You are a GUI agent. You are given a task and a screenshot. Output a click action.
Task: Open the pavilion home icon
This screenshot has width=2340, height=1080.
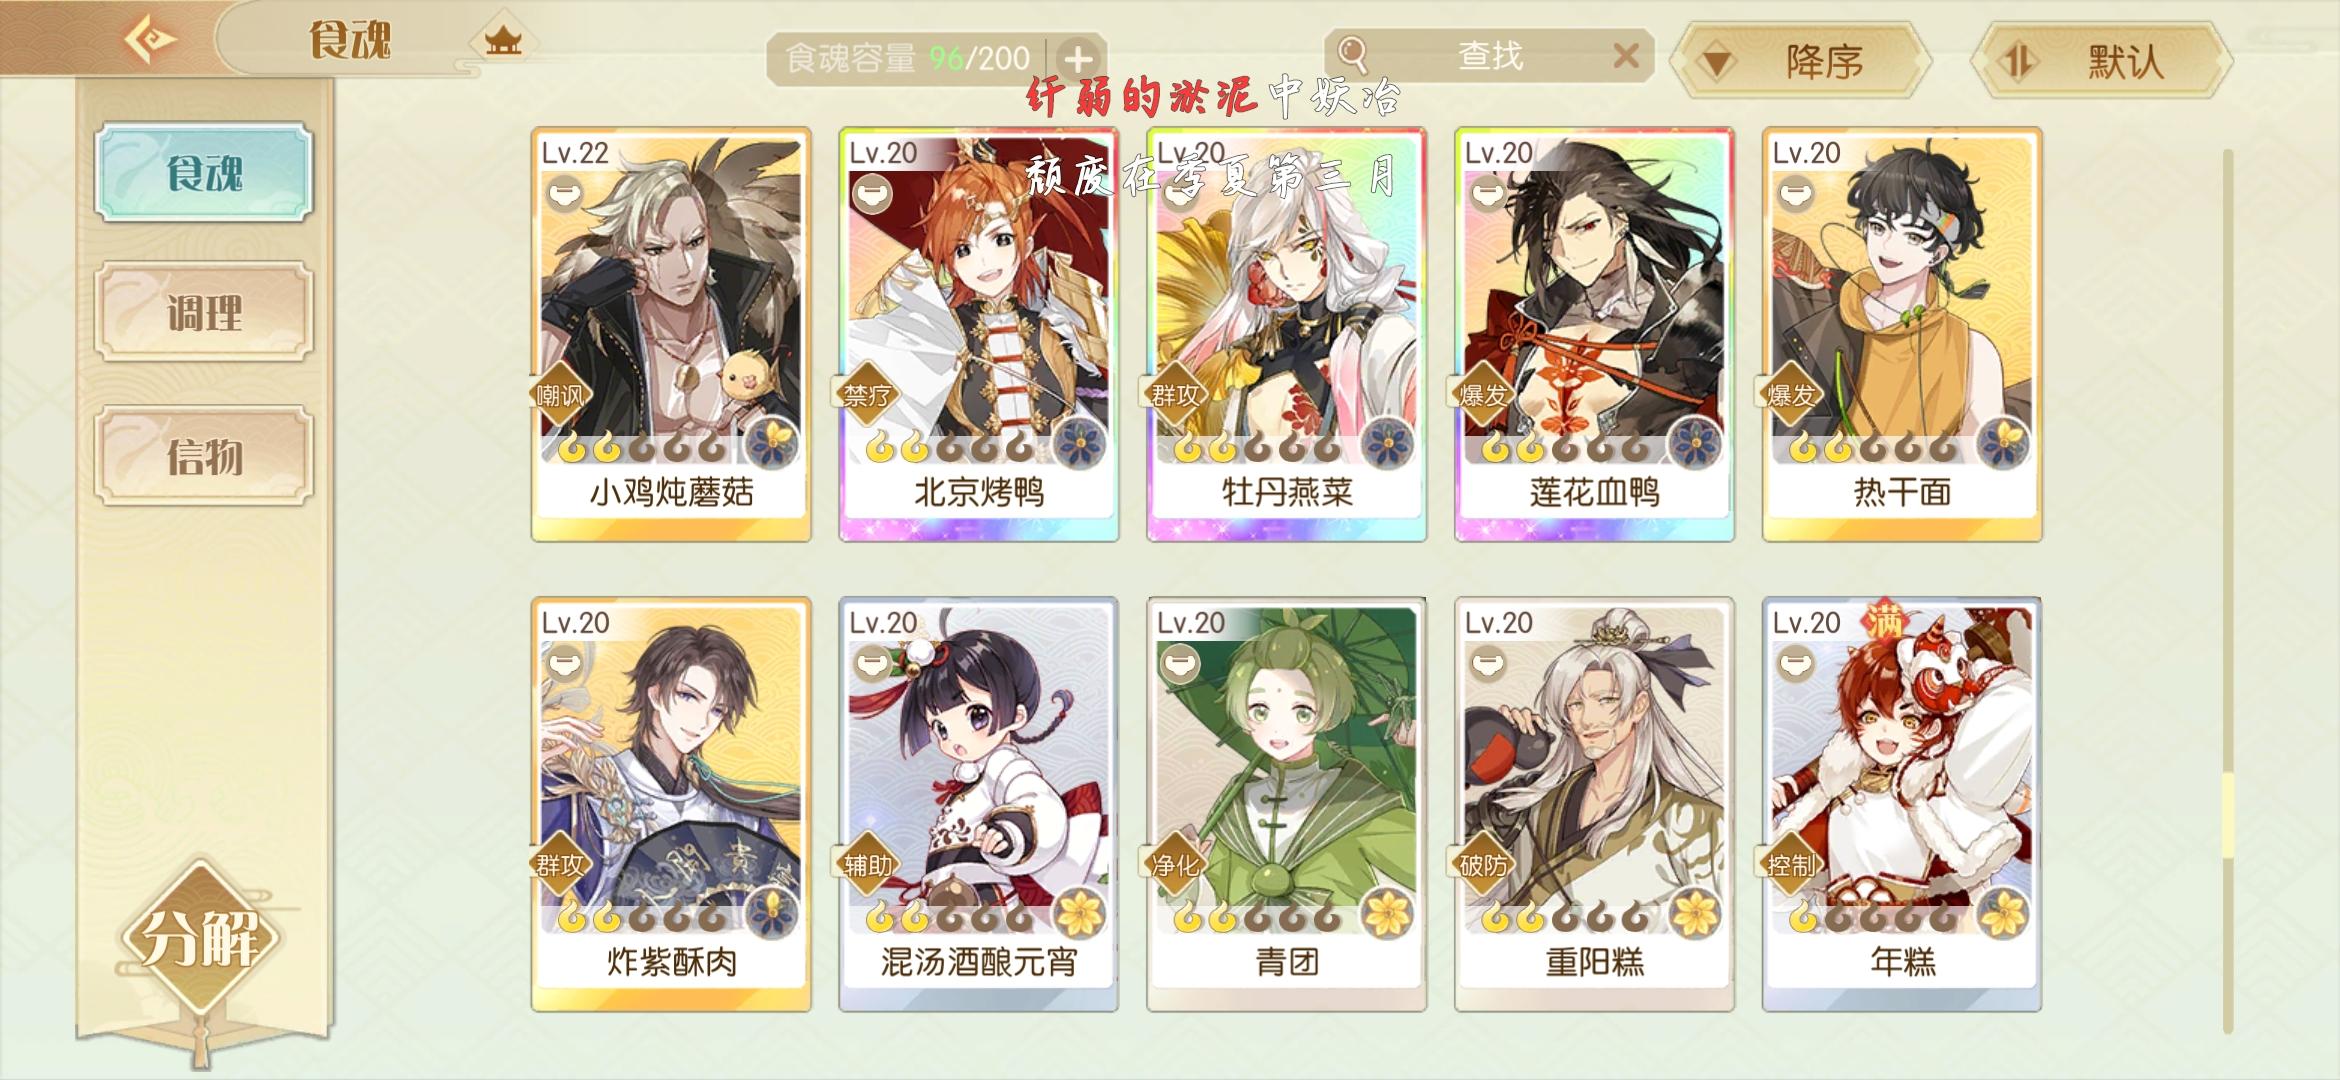503,41
